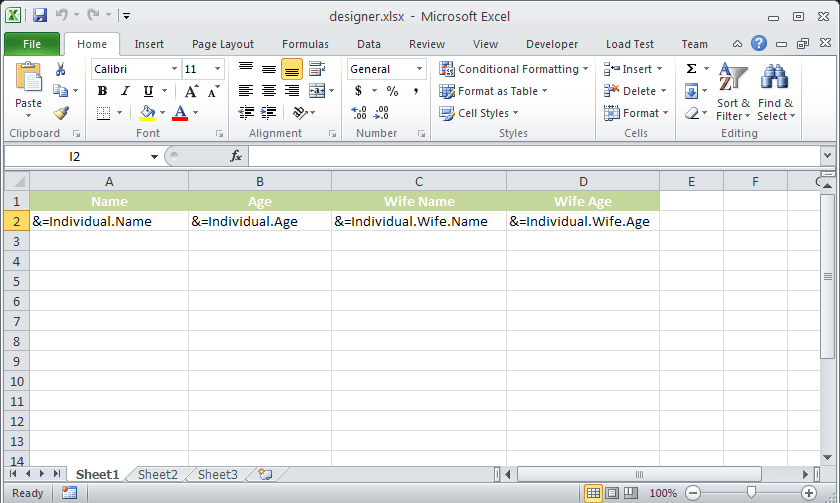Click in the formula bar input
This screenshot has width=840, height=503.
[x=534, y=156]
